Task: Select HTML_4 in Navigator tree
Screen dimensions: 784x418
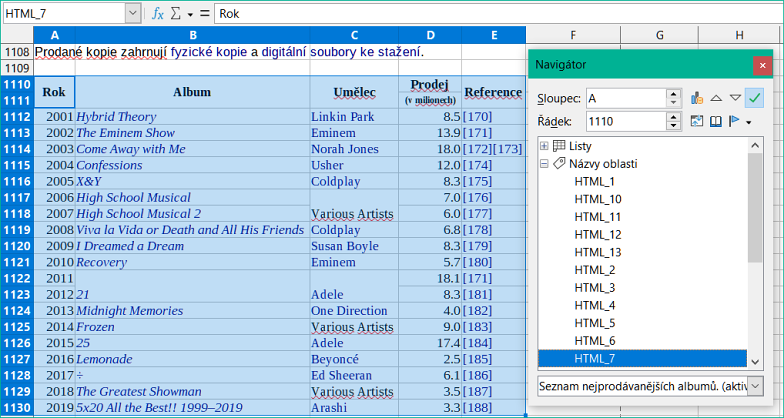Action: 594,306
